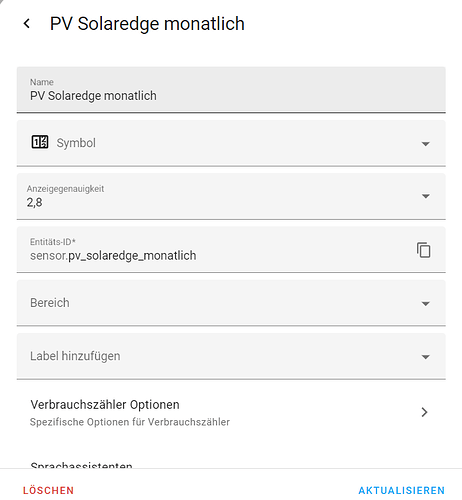Viewport: 462px width, 500px height.
Task: Save changes with AKTUALISIEREN
Action: point(402,490)
